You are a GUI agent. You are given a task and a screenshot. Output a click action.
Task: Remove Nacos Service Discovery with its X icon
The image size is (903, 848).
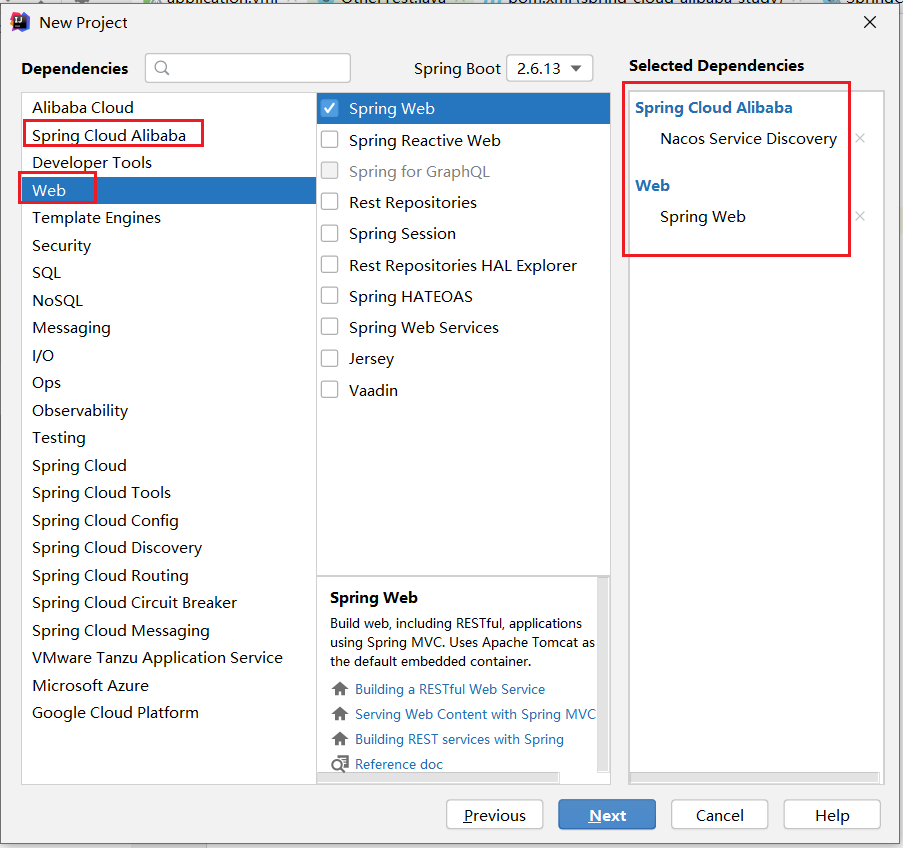pyautogui.click(x=860, y=138)
